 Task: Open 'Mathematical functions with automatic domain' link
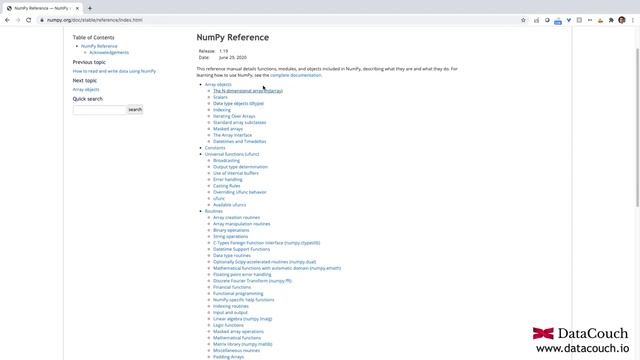pos(277,268)
